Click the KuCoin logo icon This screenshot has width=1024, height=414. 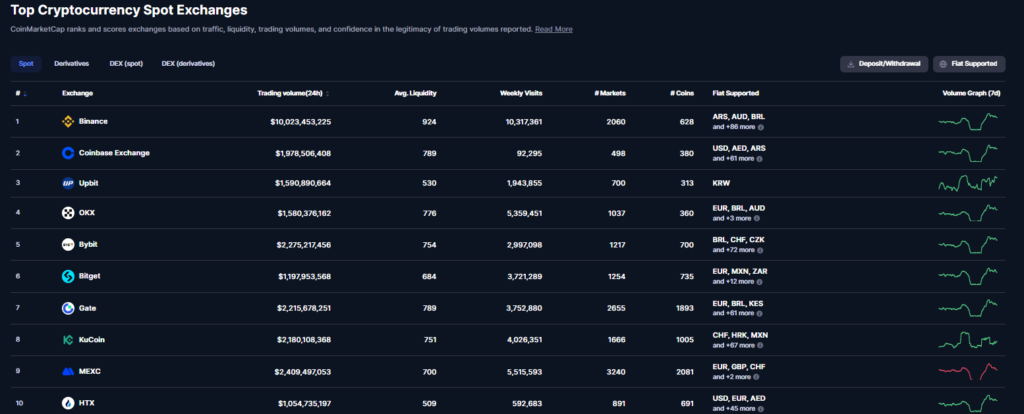(x=68, y=339)
